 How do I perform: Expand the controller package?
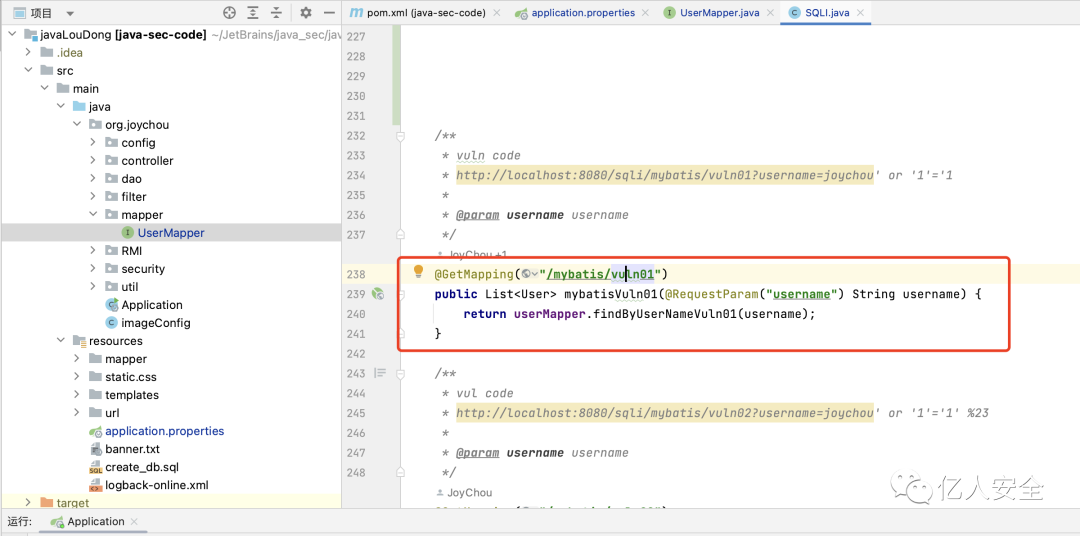93,161
